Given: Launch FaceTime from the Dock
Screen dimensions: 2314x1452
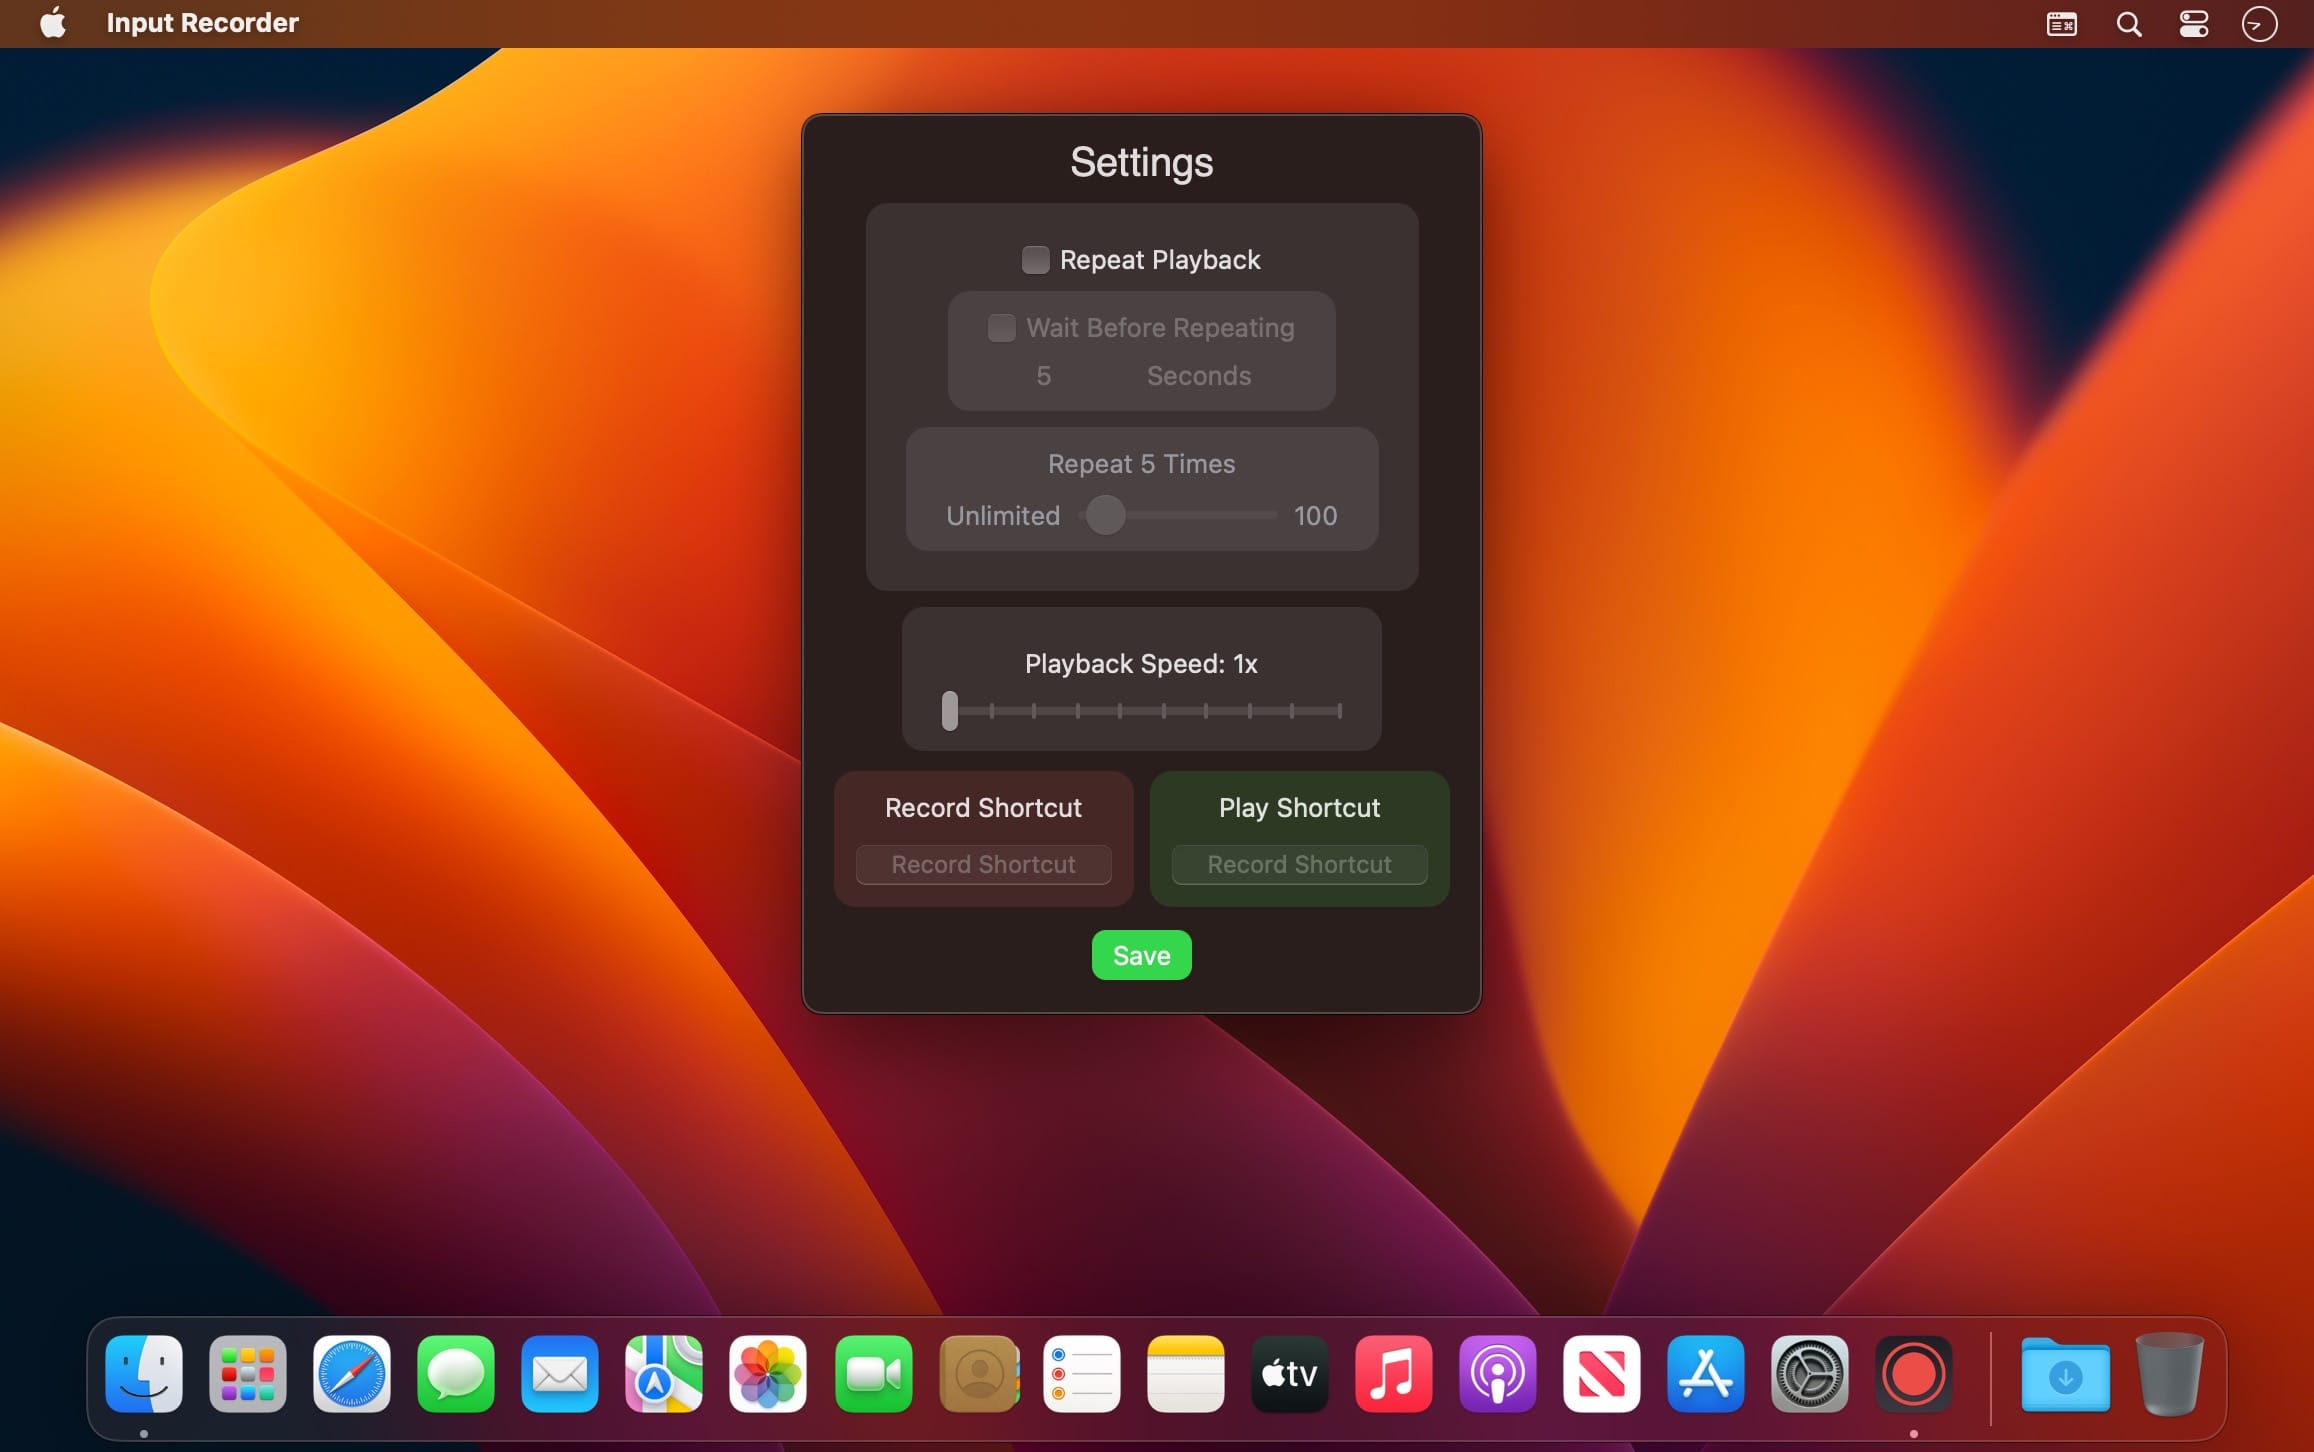Looking at the screenshot, I should tap(874, 1374).
